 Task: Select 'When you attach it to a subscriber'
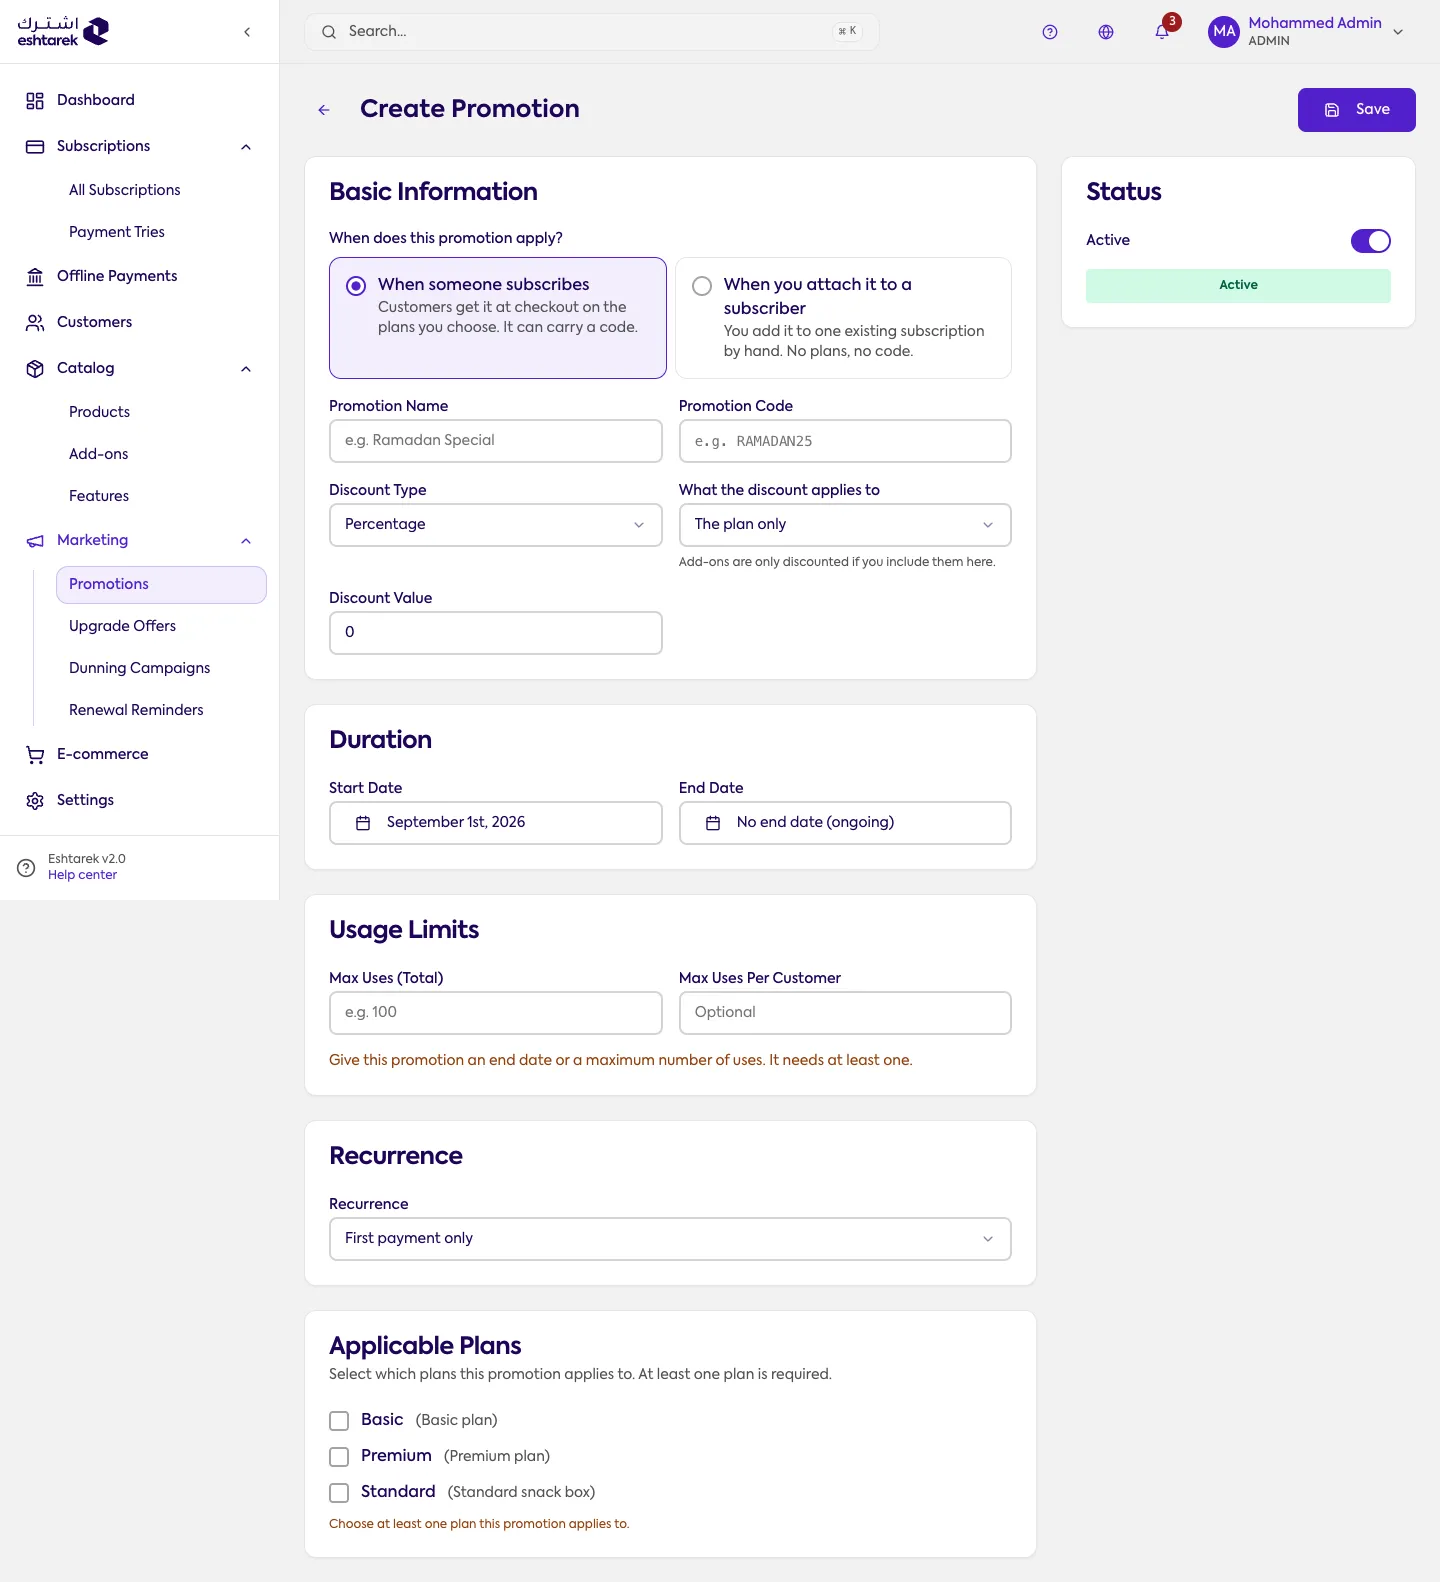(843, 318)
